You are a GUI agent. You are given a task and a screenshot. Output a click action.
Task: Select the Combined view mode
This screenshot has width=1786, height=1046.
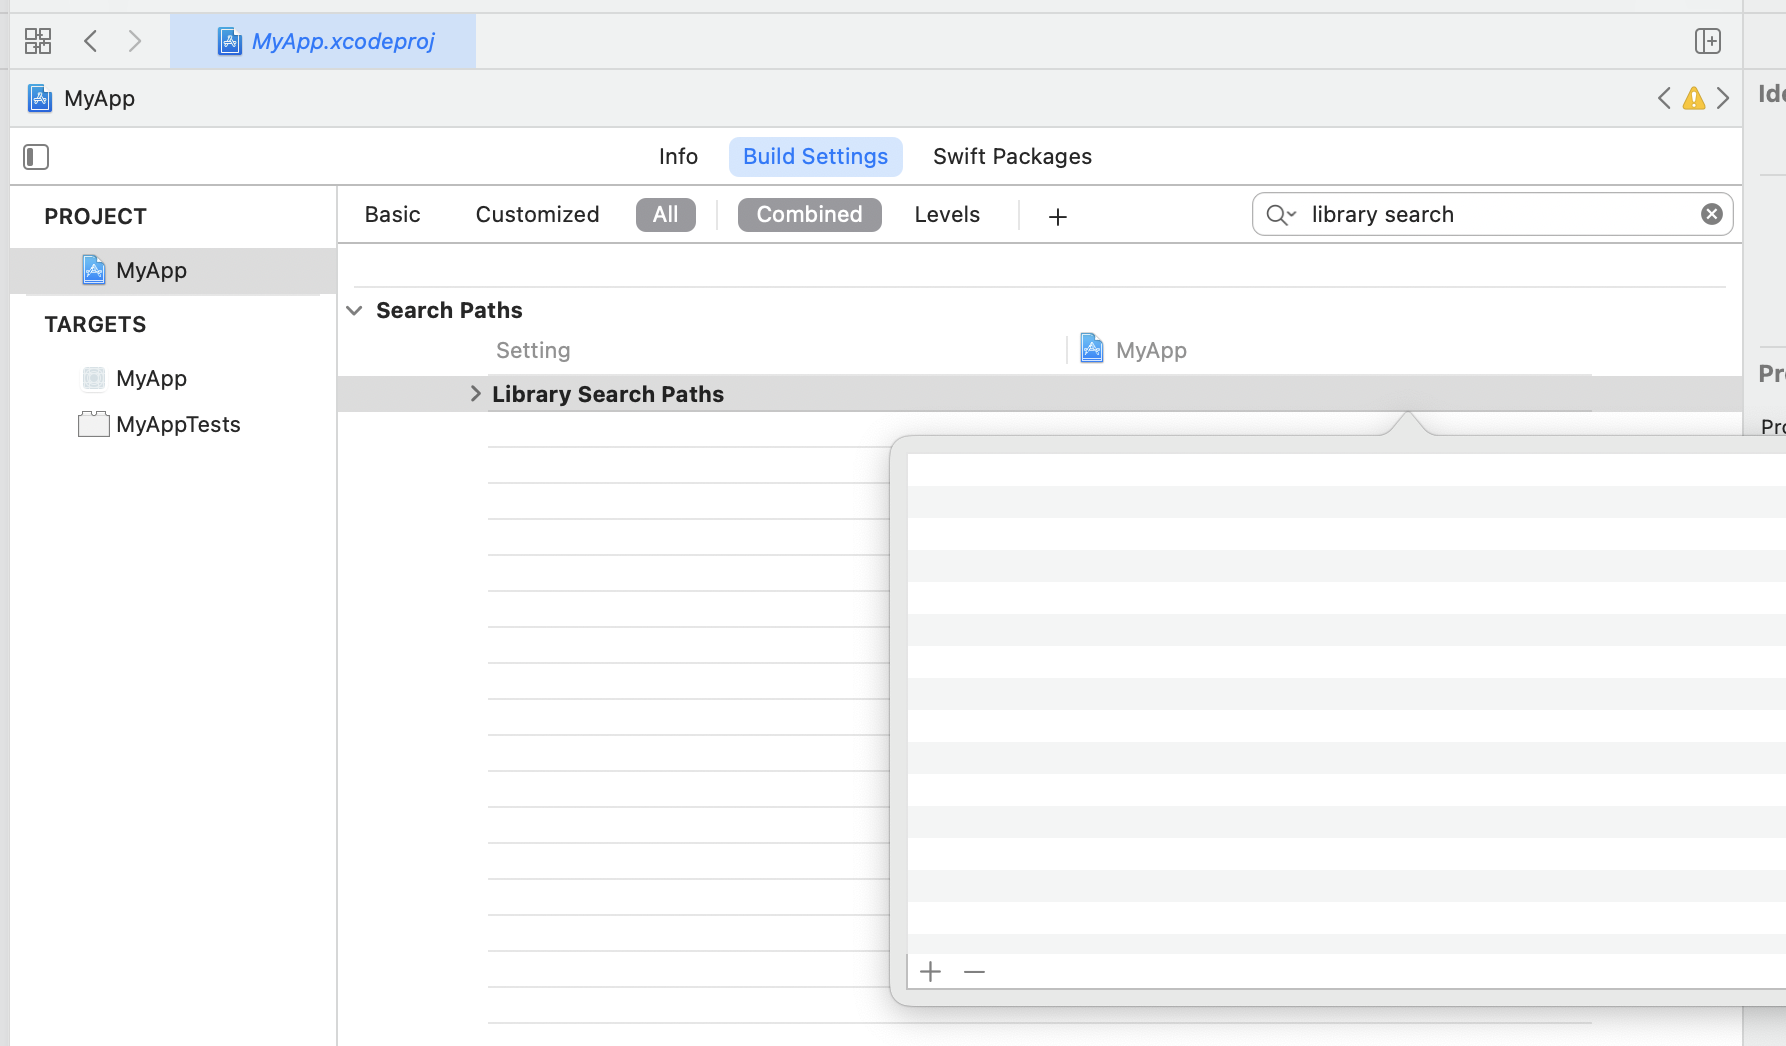[x=809, y=215]
